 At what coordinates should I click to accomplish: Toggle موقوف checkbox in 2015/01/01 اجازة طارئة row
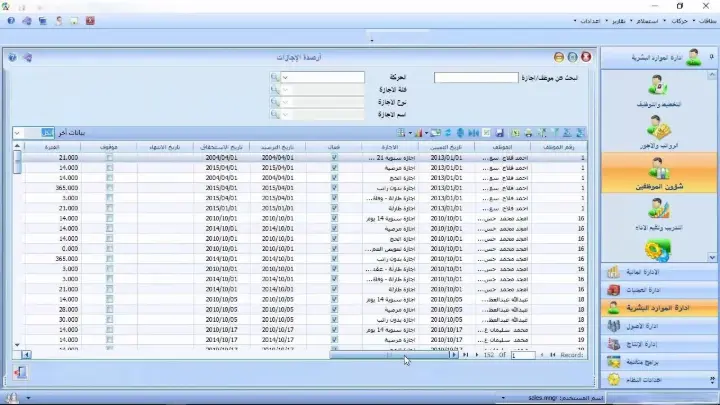click(x=109, y=208)
